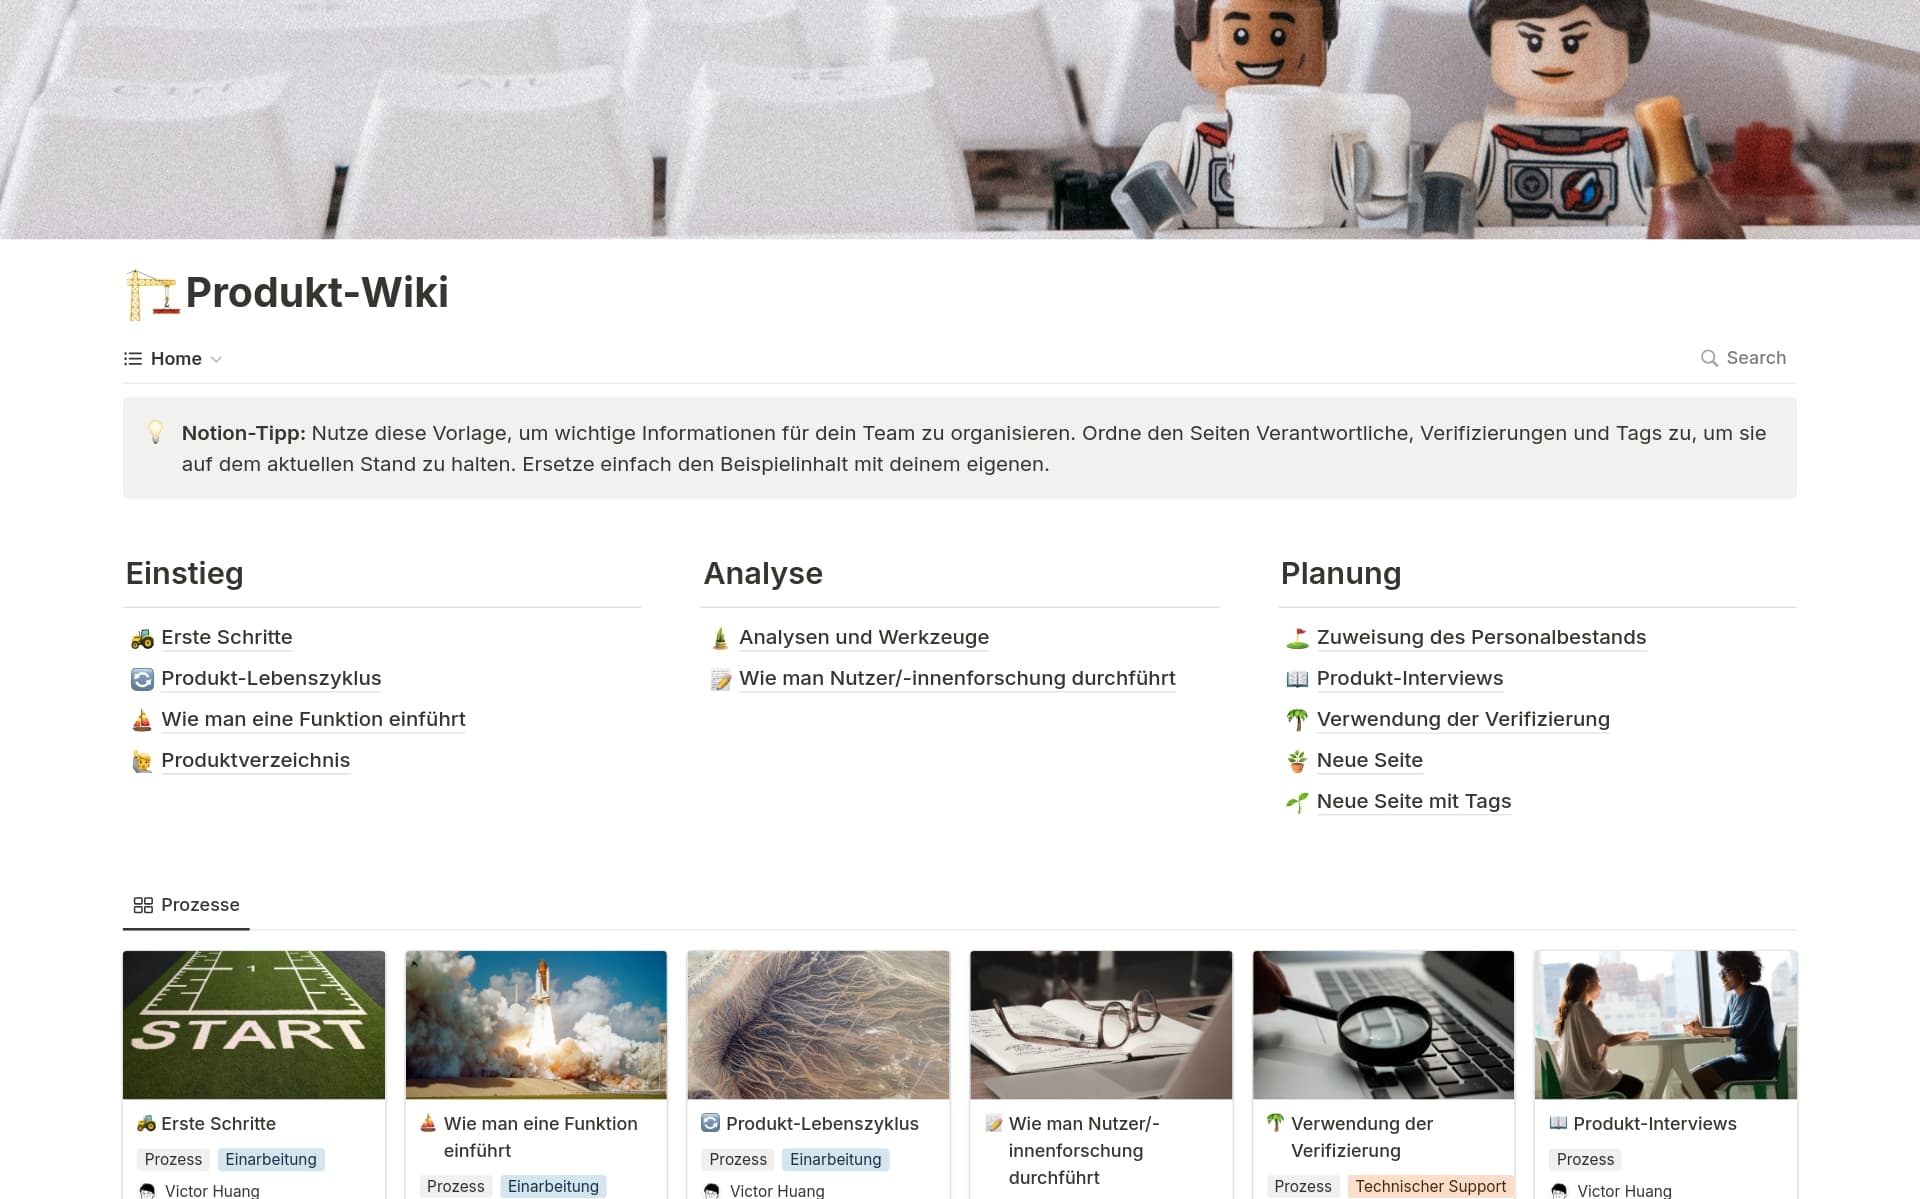Click the Search field in the header
The image size is (1920, 1199).
(x=1755, y=358)
